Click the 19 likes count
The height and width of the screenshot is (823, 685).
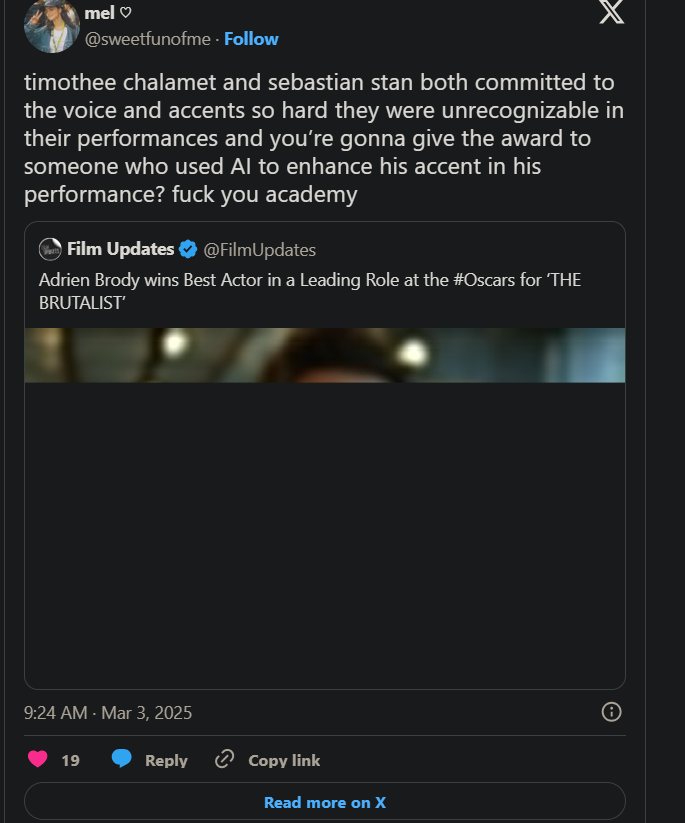pyautogui.click(x=70, y=760)
